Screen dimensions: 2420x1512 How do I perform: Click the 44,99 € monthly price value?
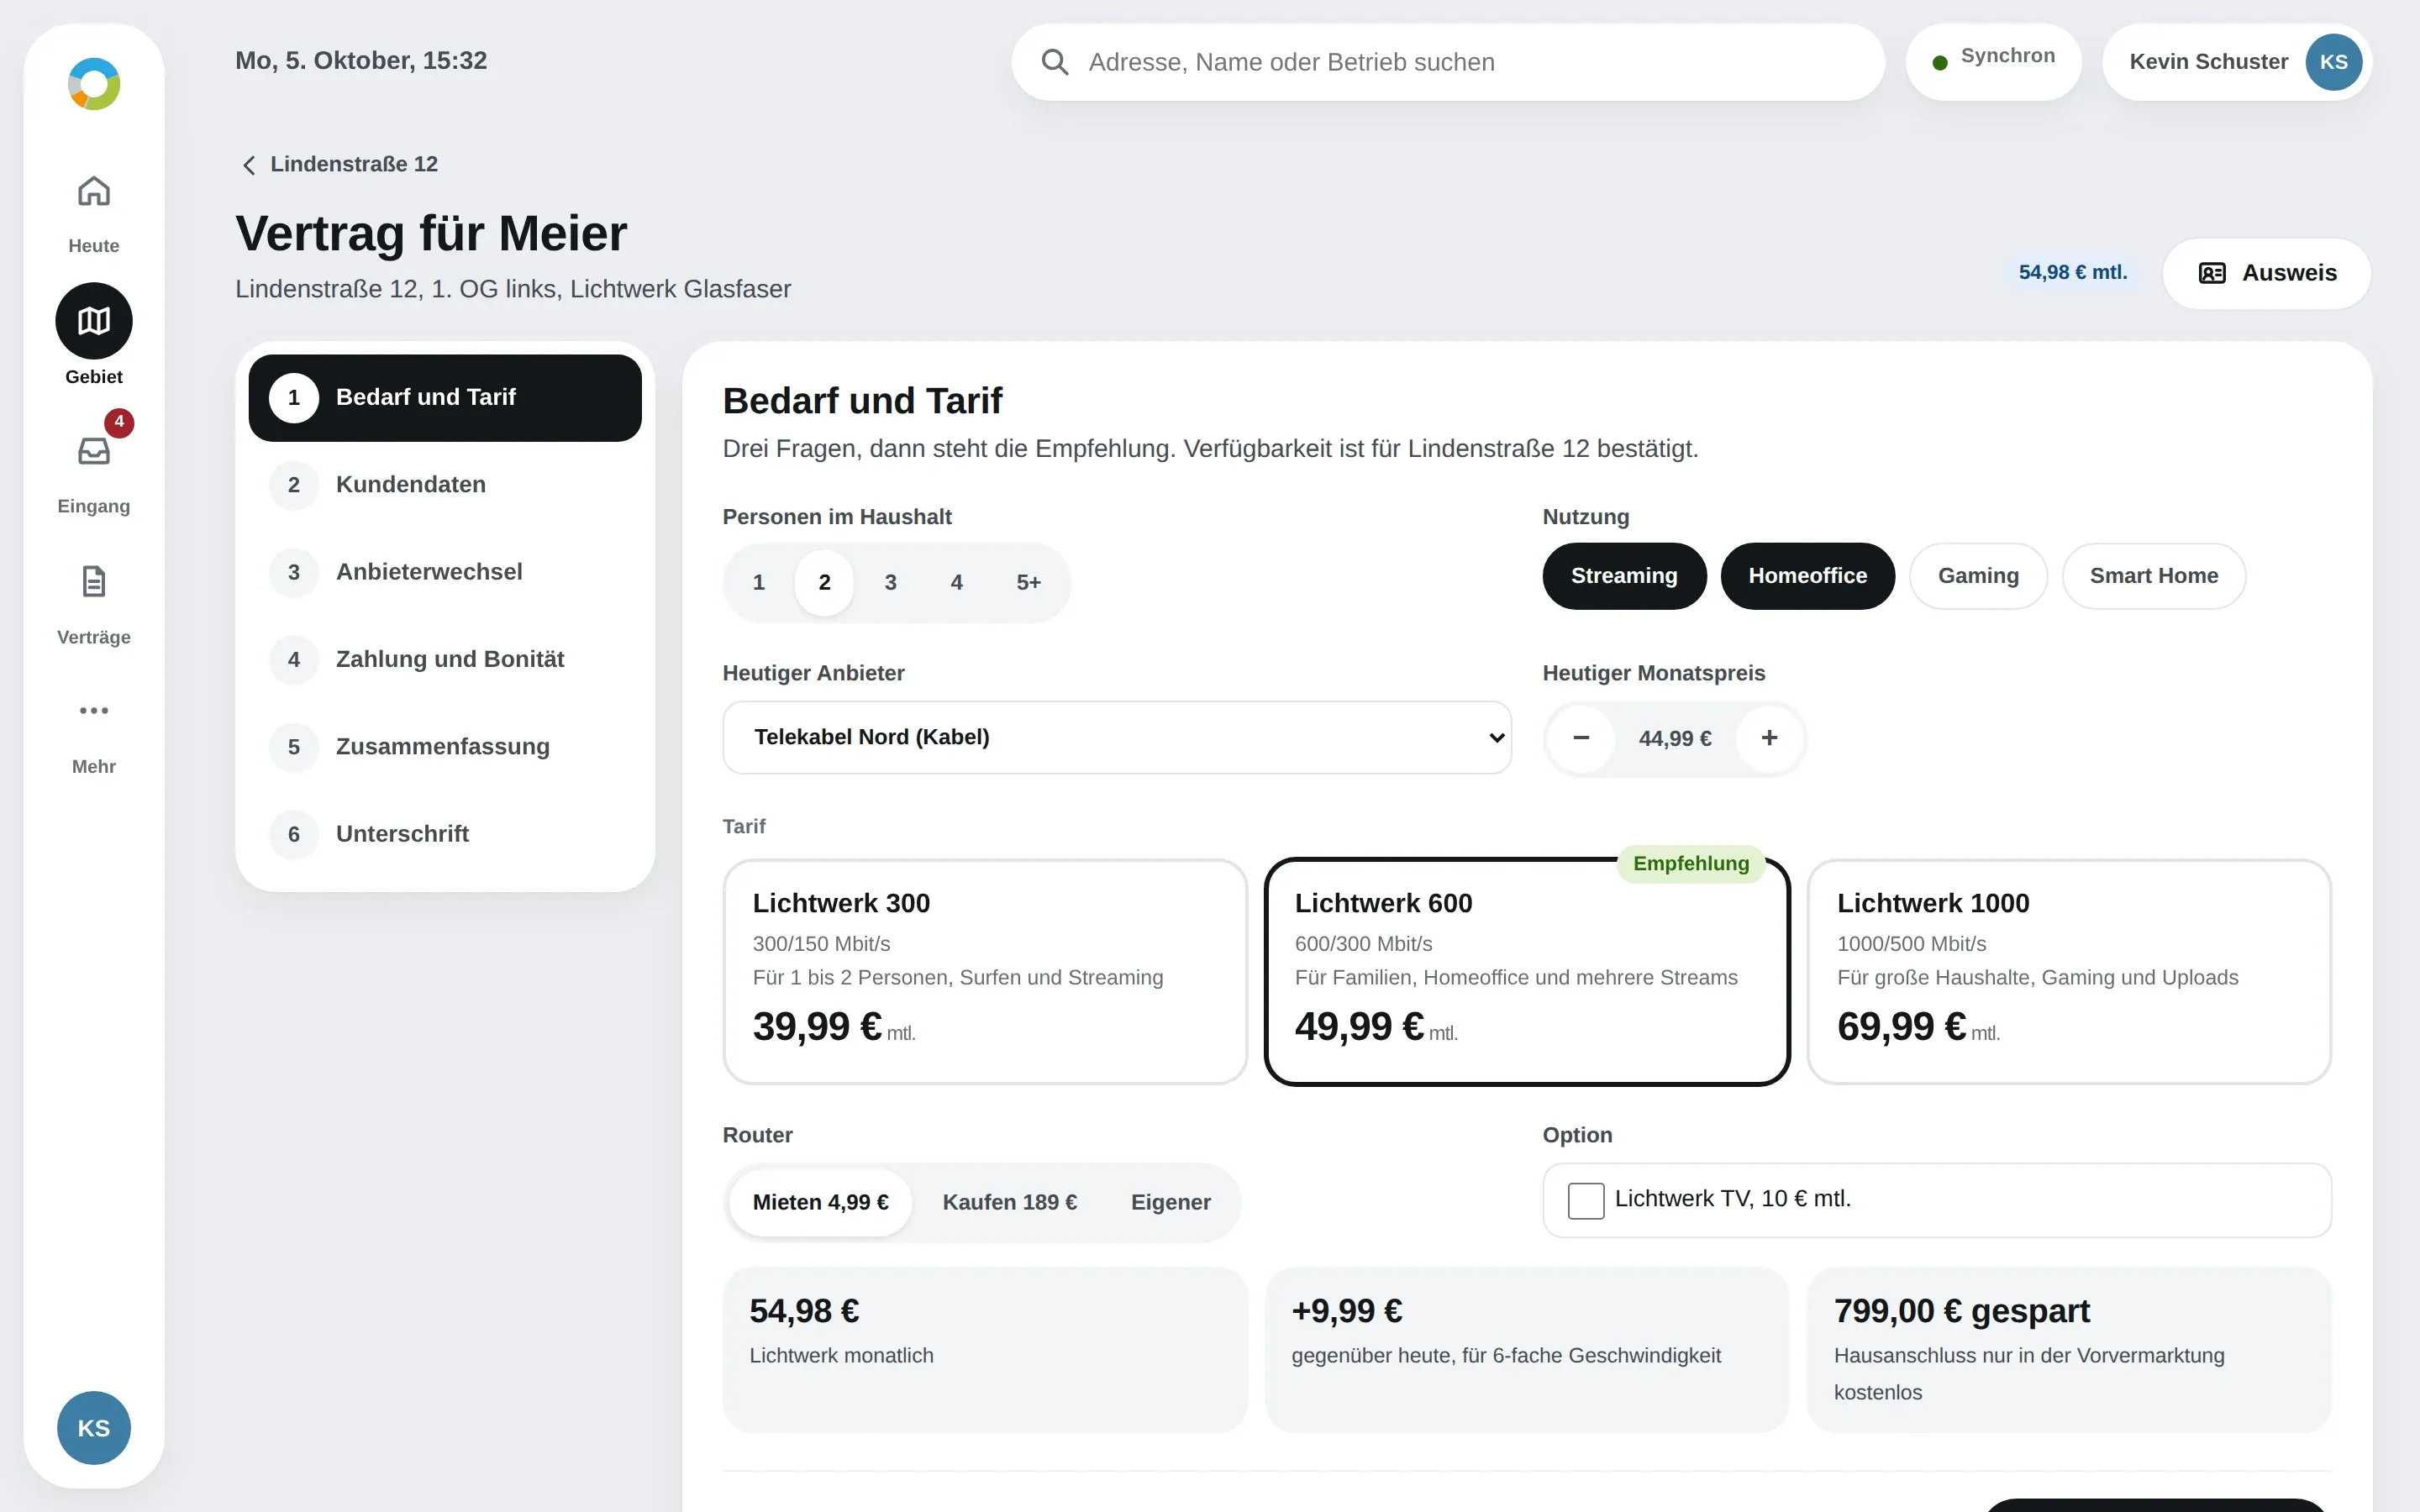coord(1675,739)
